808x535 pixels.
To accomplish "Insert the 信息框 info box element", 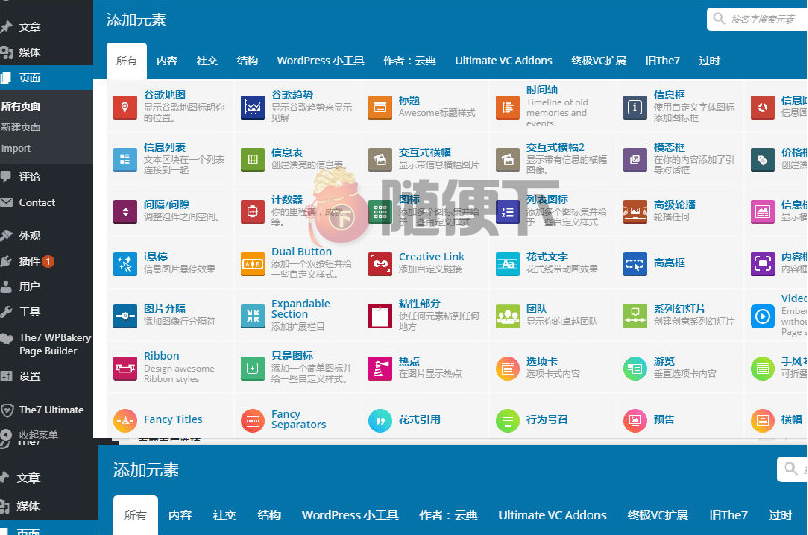I will [635, 108].
